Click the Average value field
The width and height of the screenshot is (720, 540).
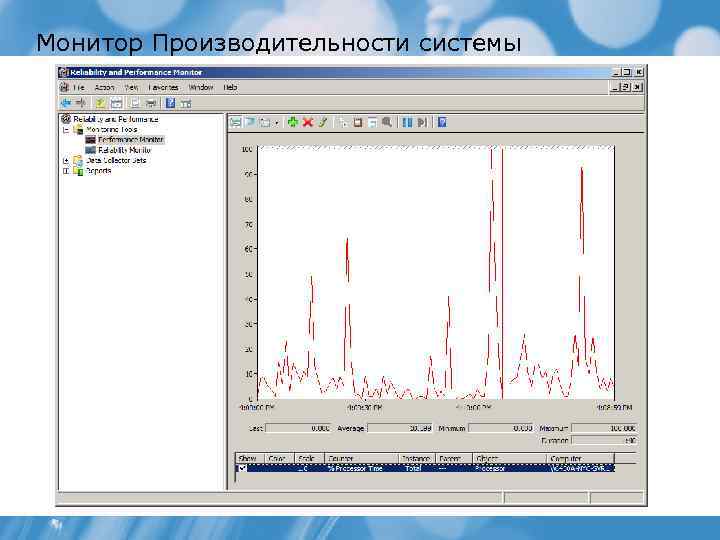400,428
